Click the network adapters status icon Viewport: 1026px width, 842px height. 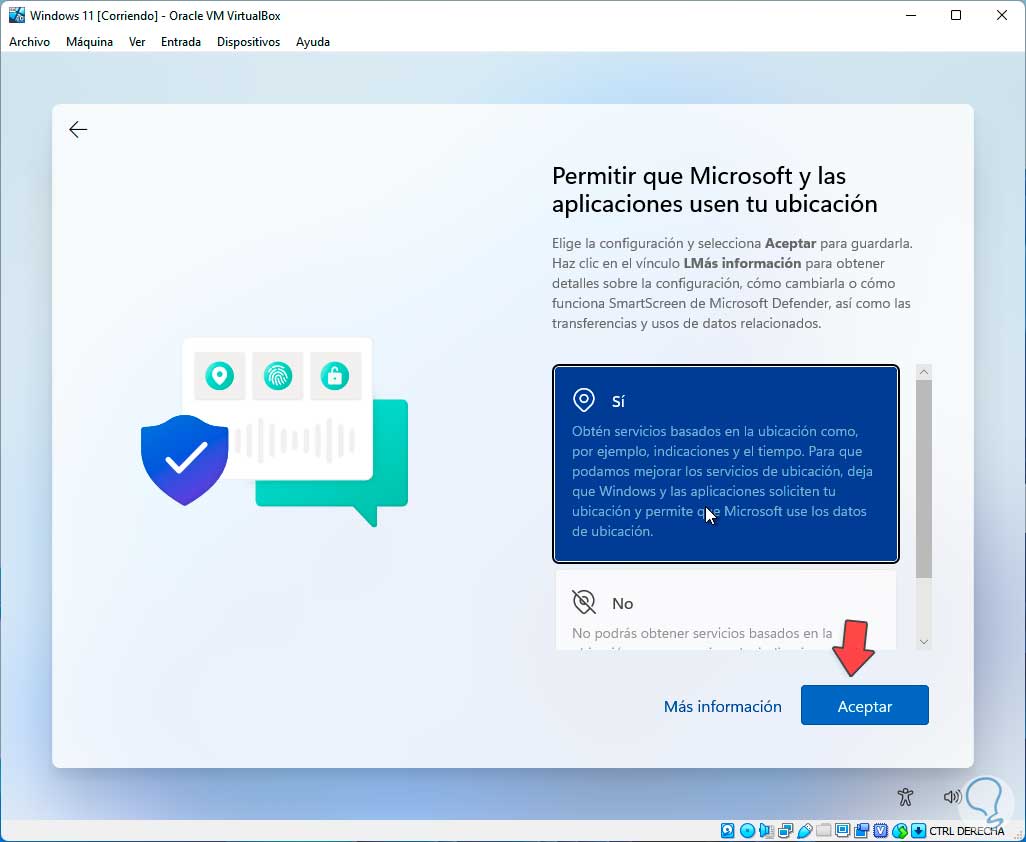tap(785, 831)
